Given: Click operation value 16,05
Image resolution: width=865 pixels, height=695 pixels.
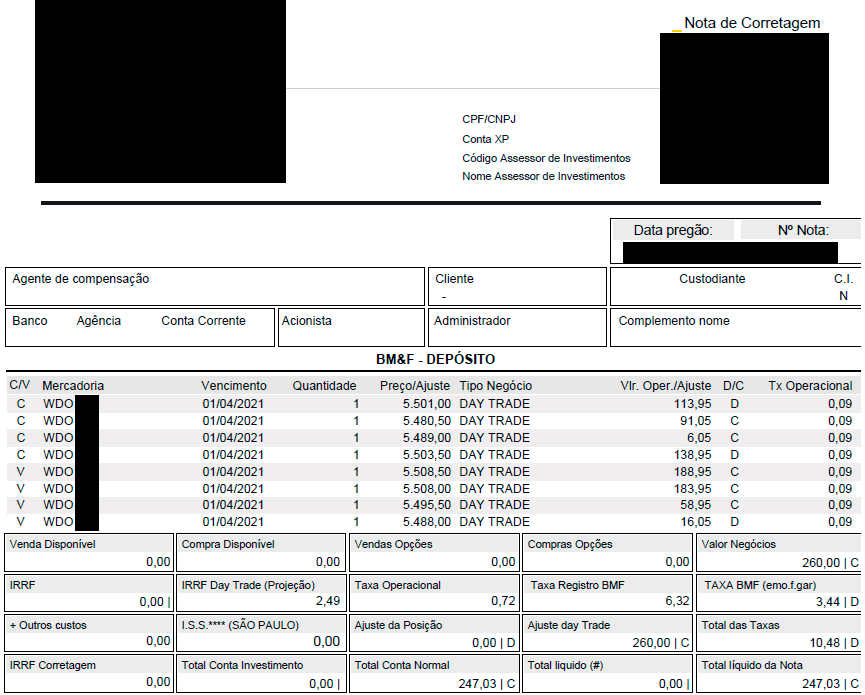Looking at the screenshot, I should pos(695,522).
